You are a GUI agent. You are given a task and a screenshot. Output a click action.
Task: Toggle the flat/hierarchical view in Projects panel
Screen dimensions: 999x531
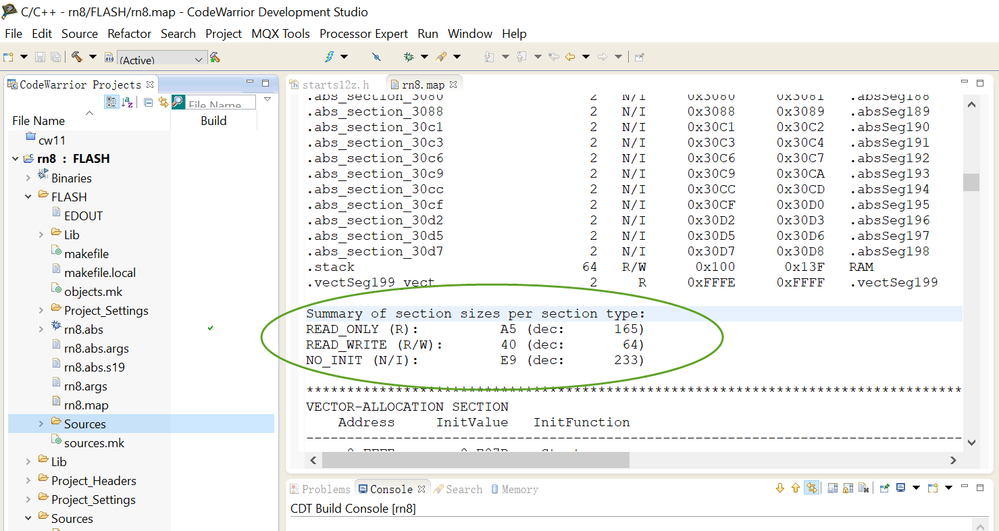pos(111,102)
